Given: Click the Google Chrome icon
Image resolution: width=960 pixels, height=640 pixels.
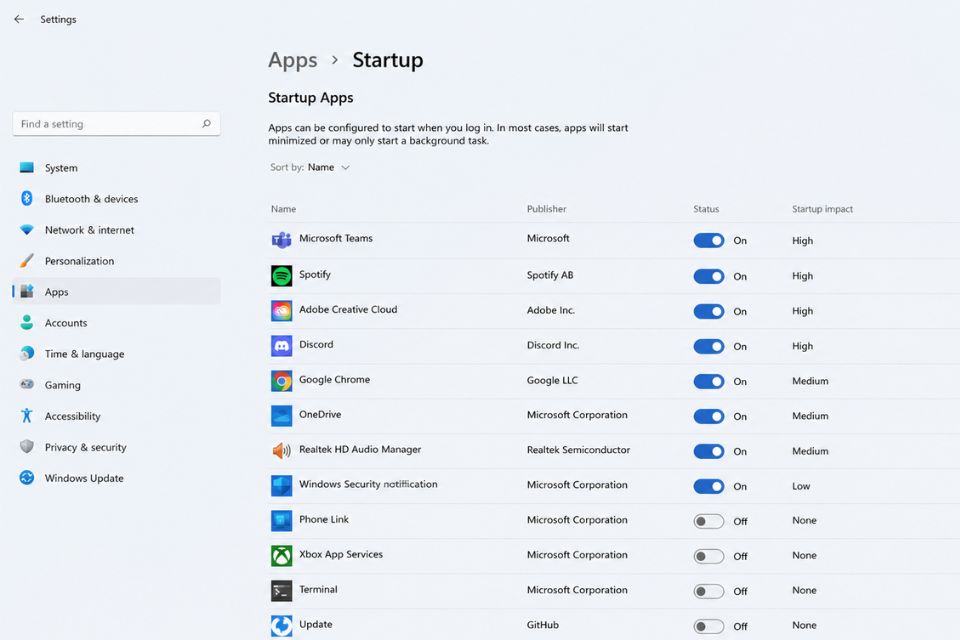Looking at the screenshot, I should (282, 381).
